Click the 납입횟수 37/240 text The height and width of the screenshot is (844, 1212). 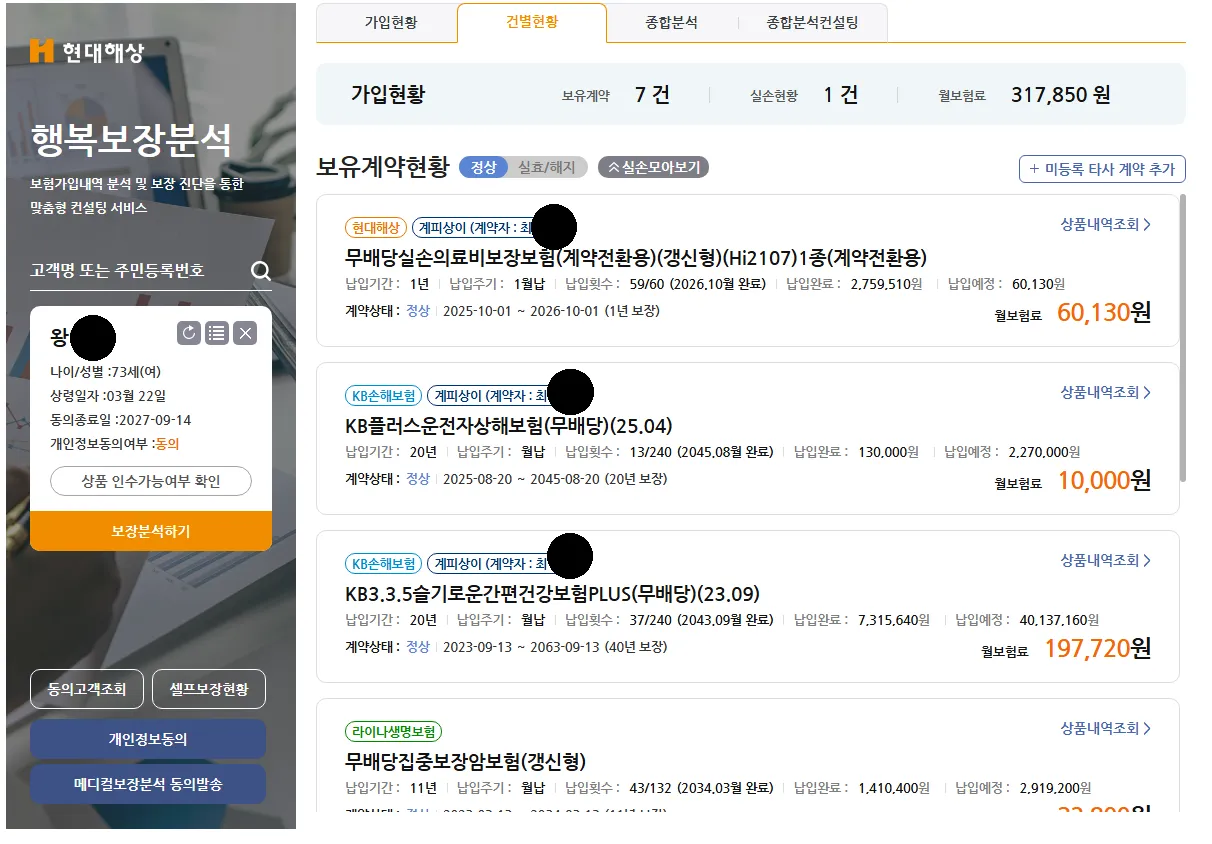(669, 620)
